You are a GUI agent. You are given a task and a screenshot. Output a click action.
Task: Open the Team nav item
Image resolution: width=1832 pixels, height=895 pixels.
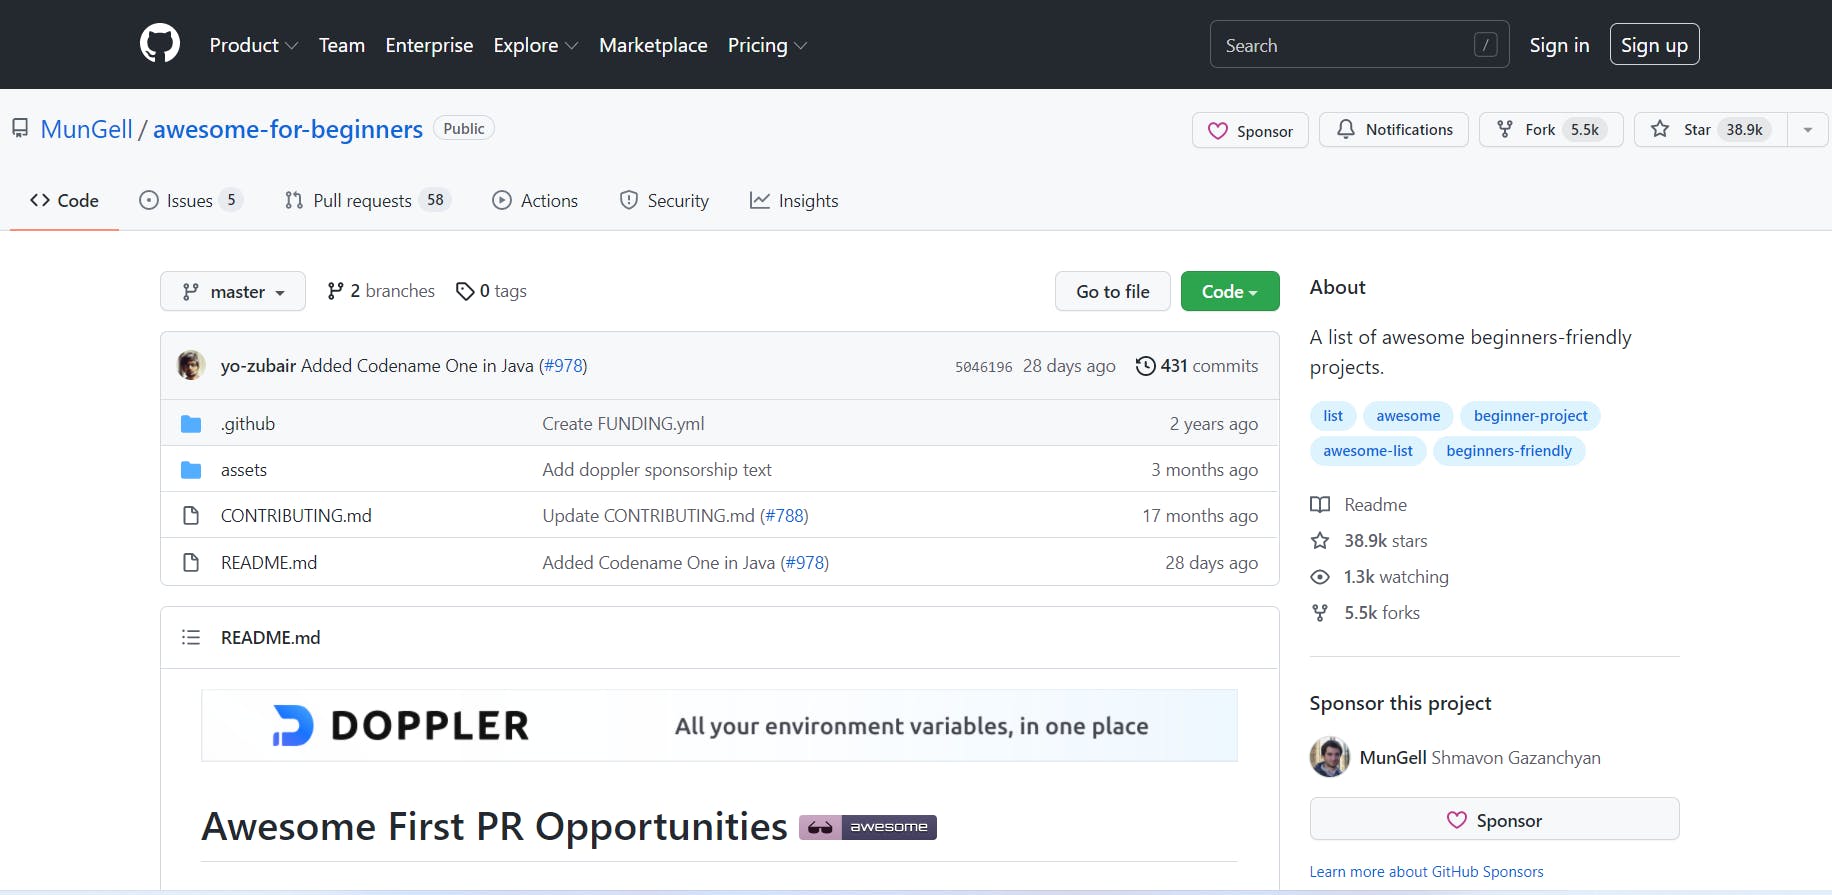342,45
